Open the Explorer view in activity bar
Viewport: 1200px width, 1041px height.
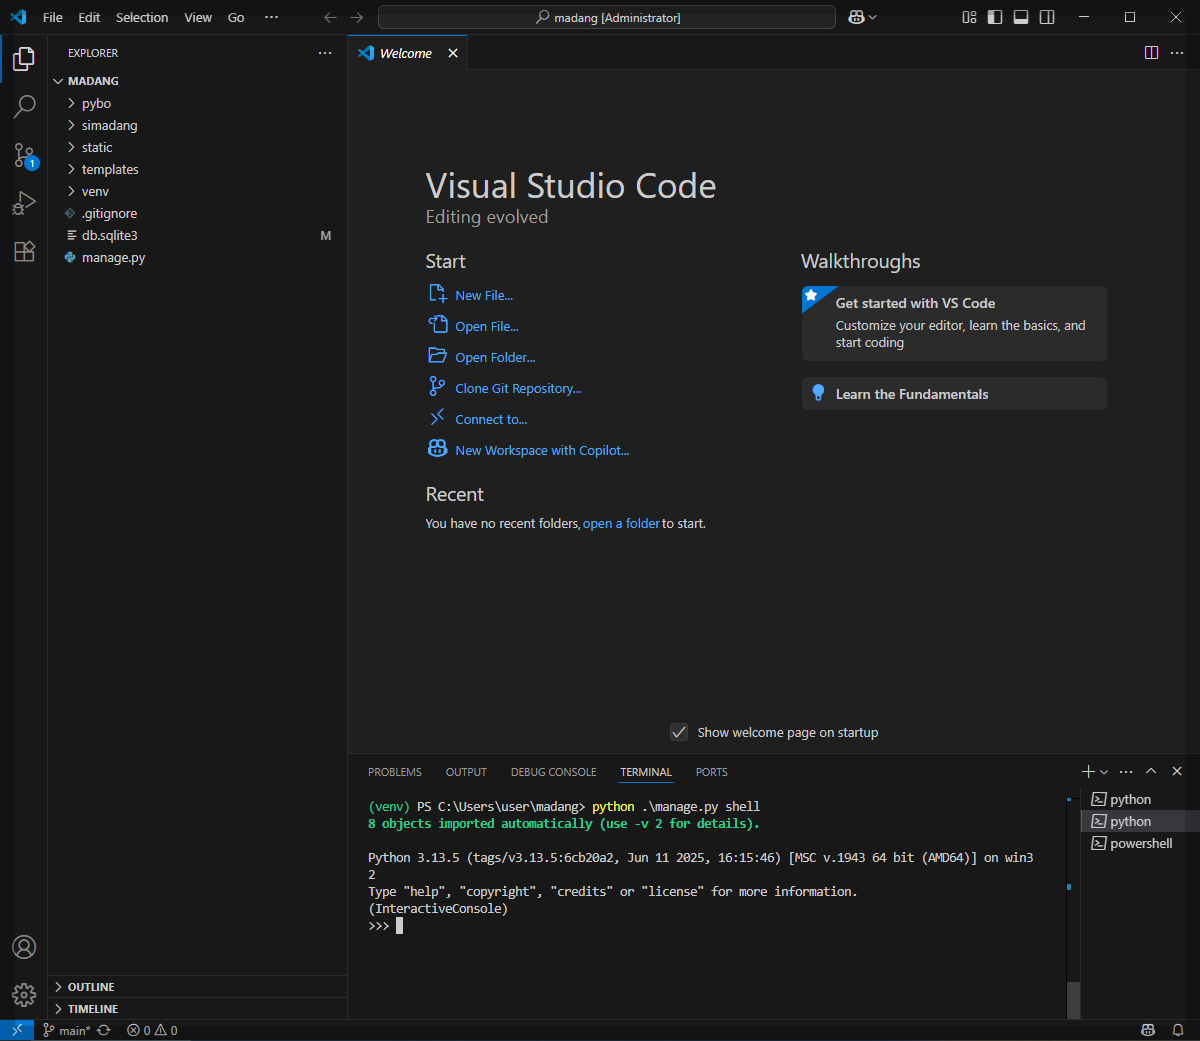24,59
